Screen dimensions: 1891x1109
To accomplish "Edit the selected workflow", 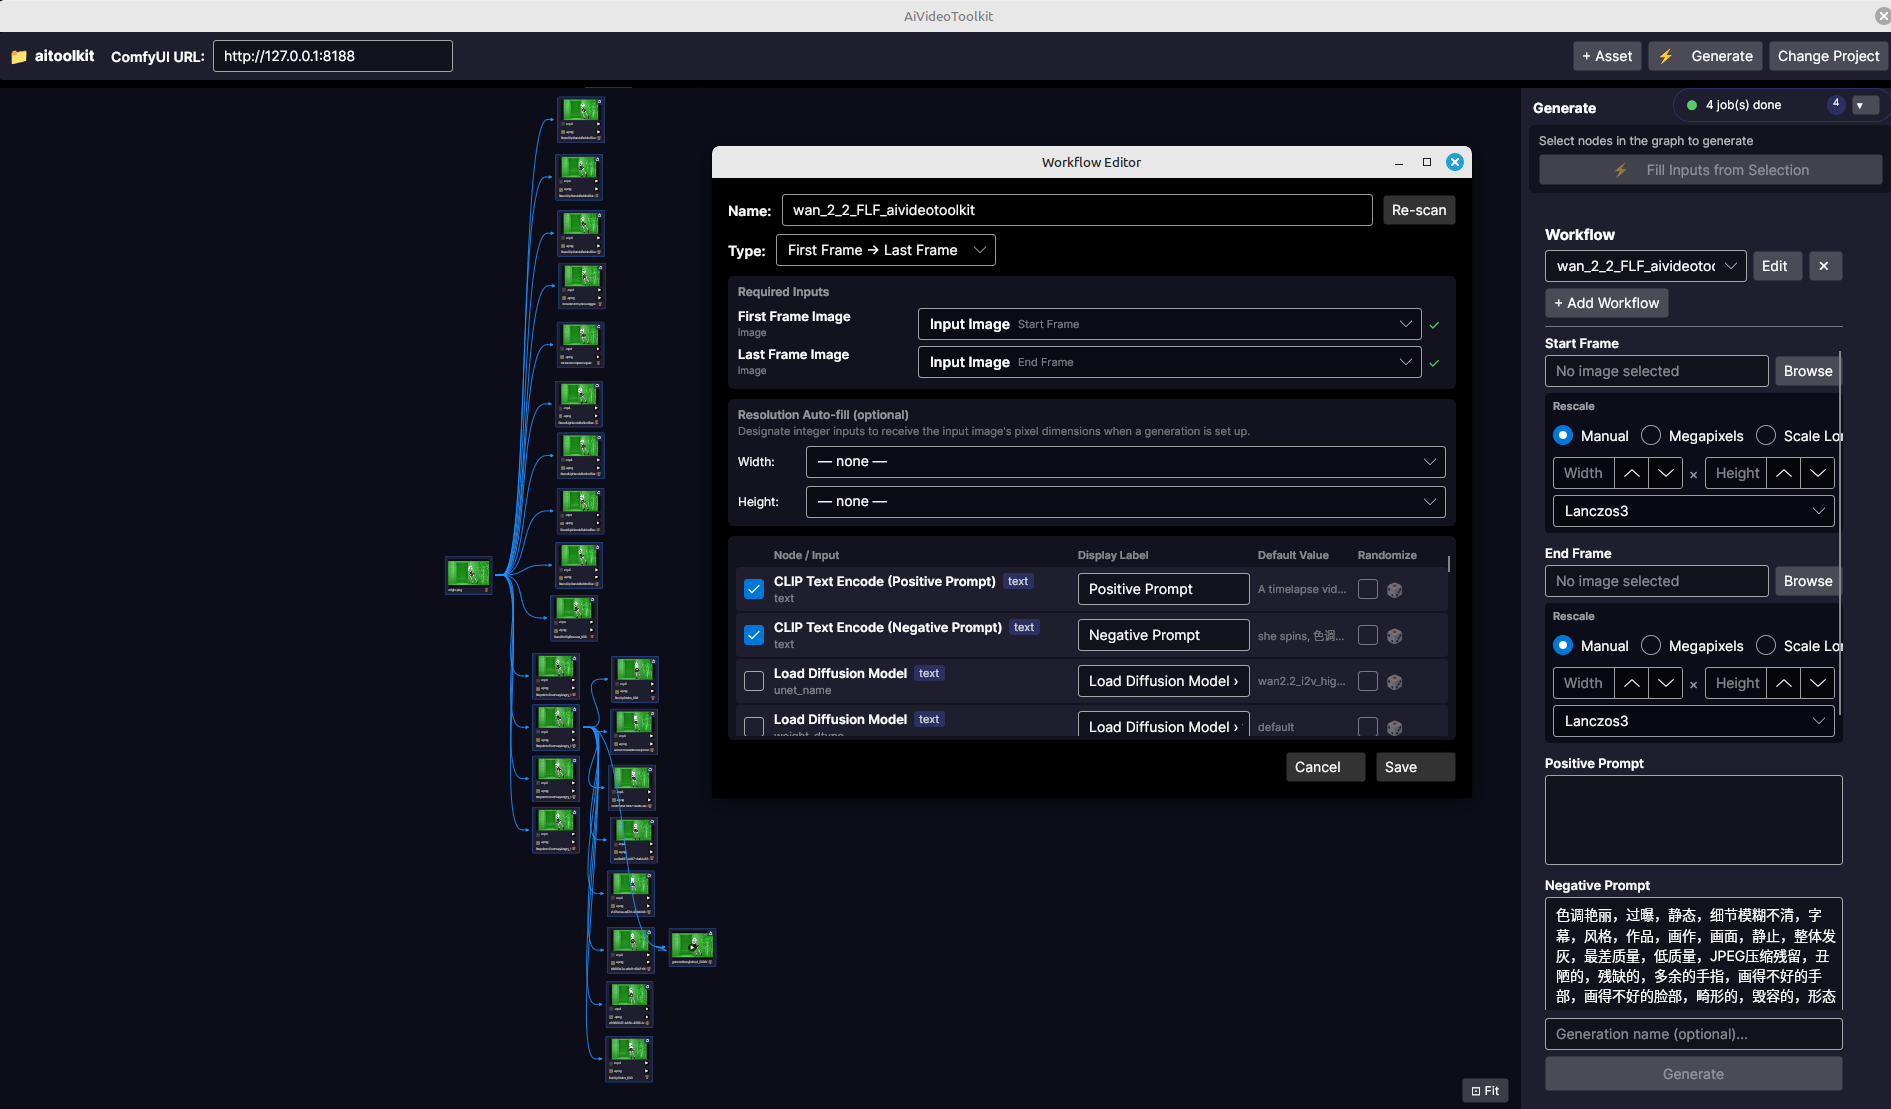I will click(1777, 266).
